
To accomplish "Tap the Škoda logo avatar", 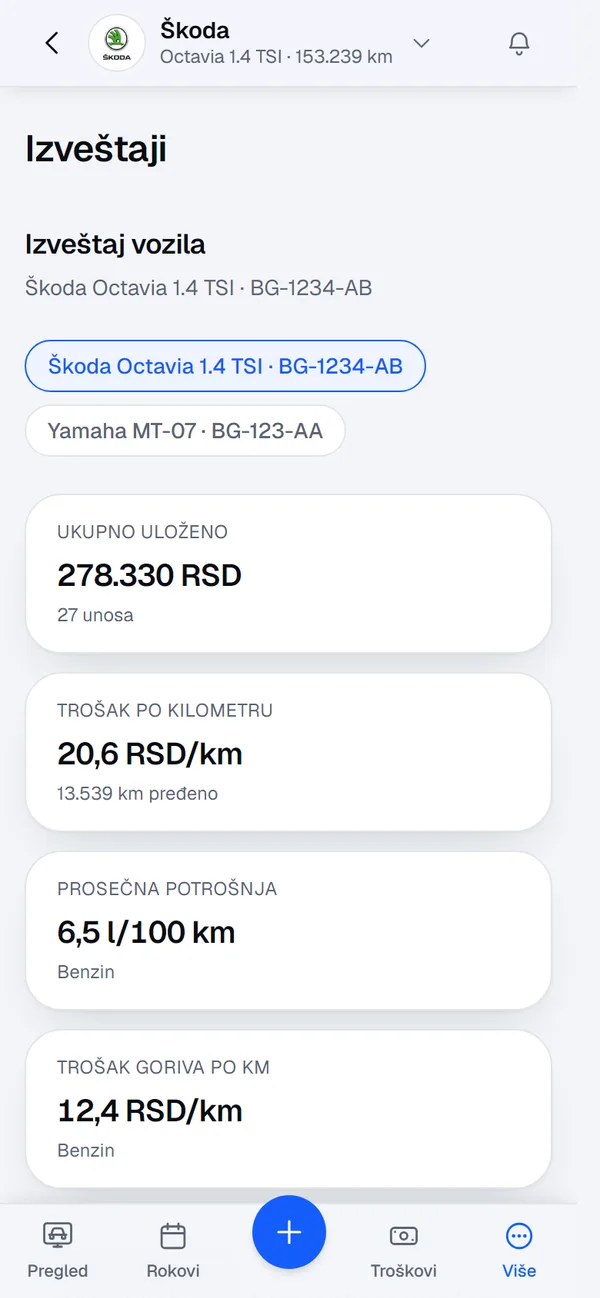I will coord(116,43).
